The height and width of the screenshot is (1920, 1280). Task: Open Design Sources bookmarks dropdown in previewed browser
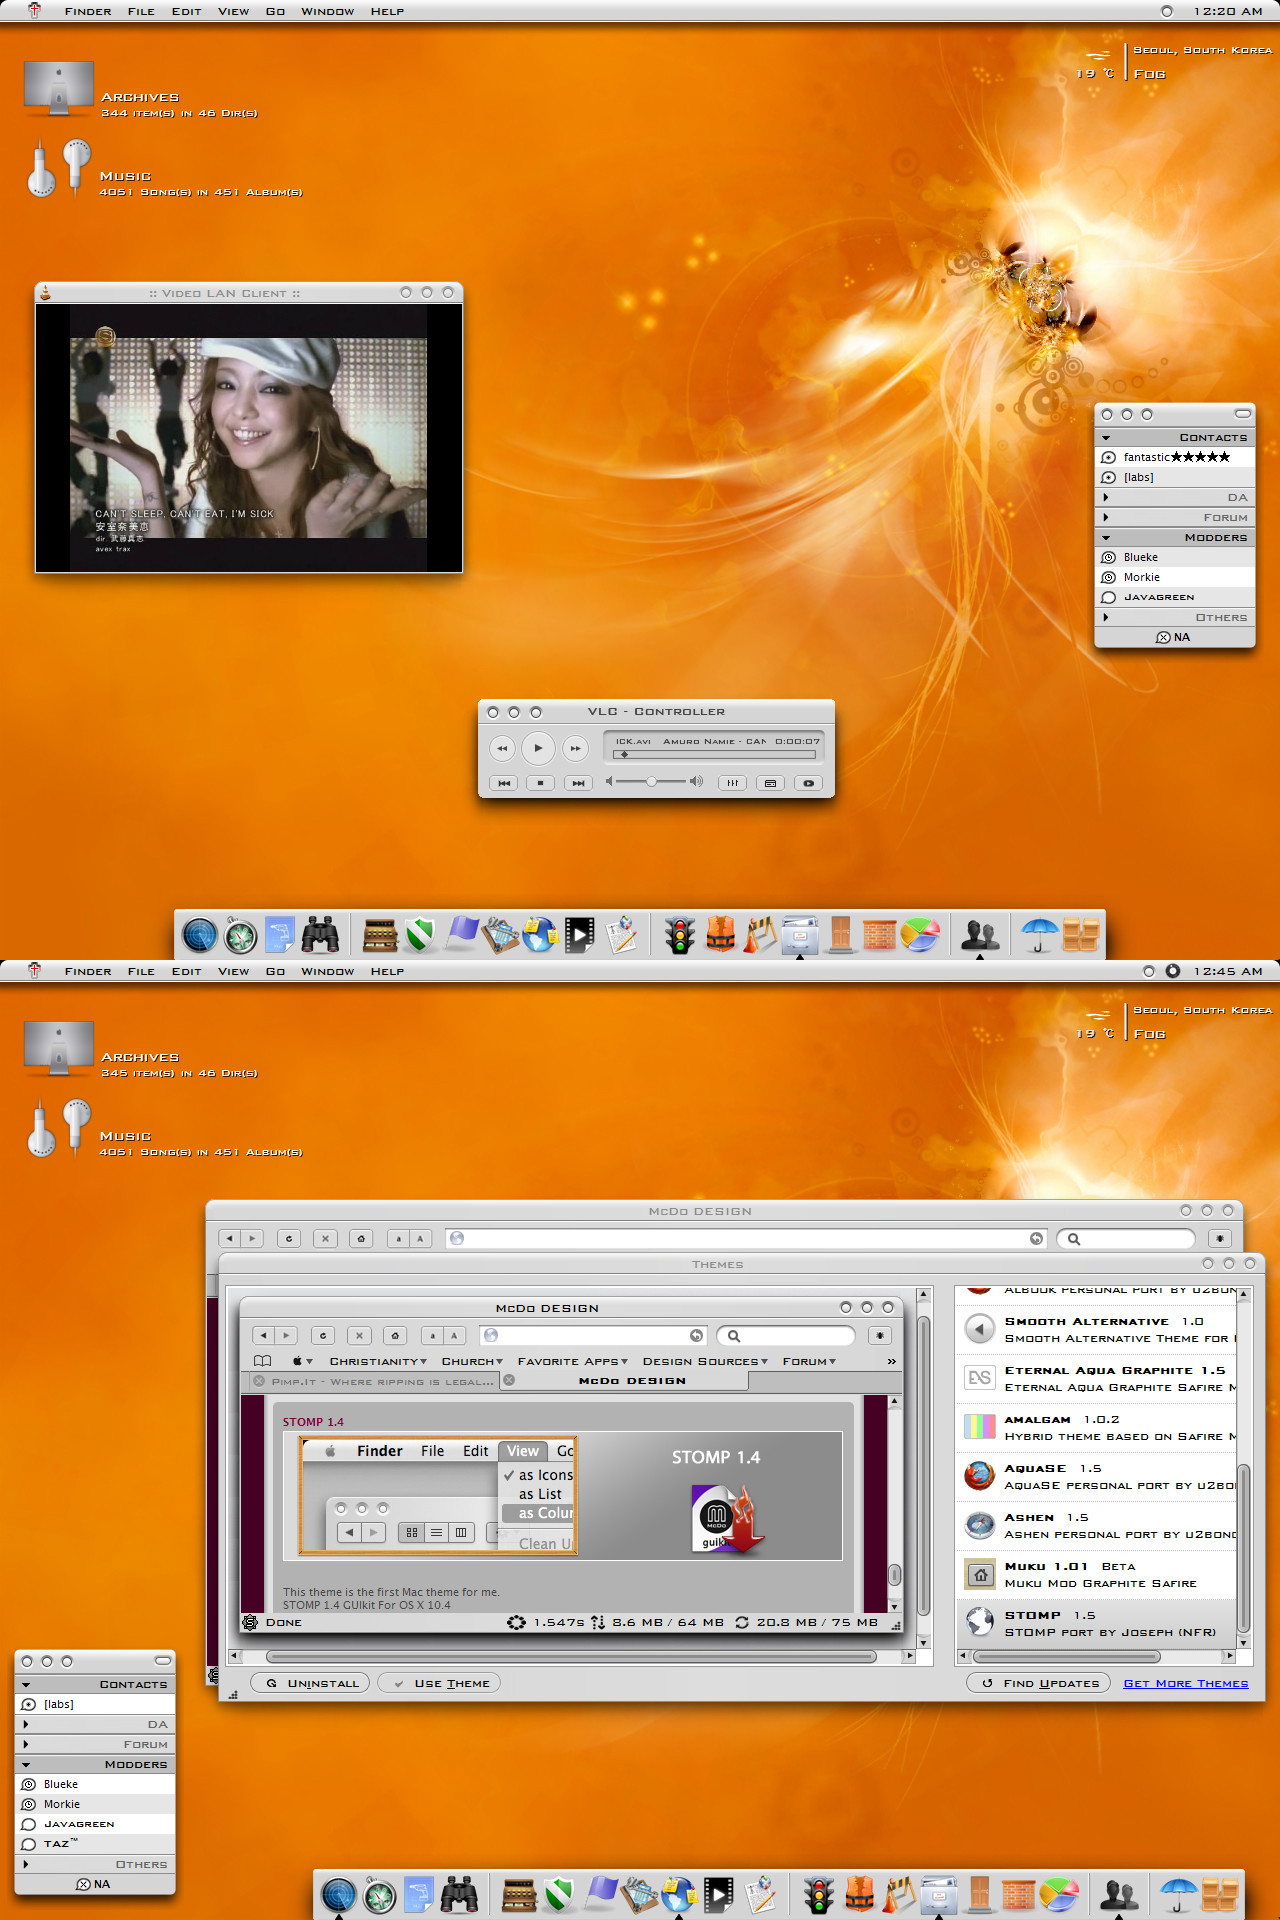pos(705,1361)
